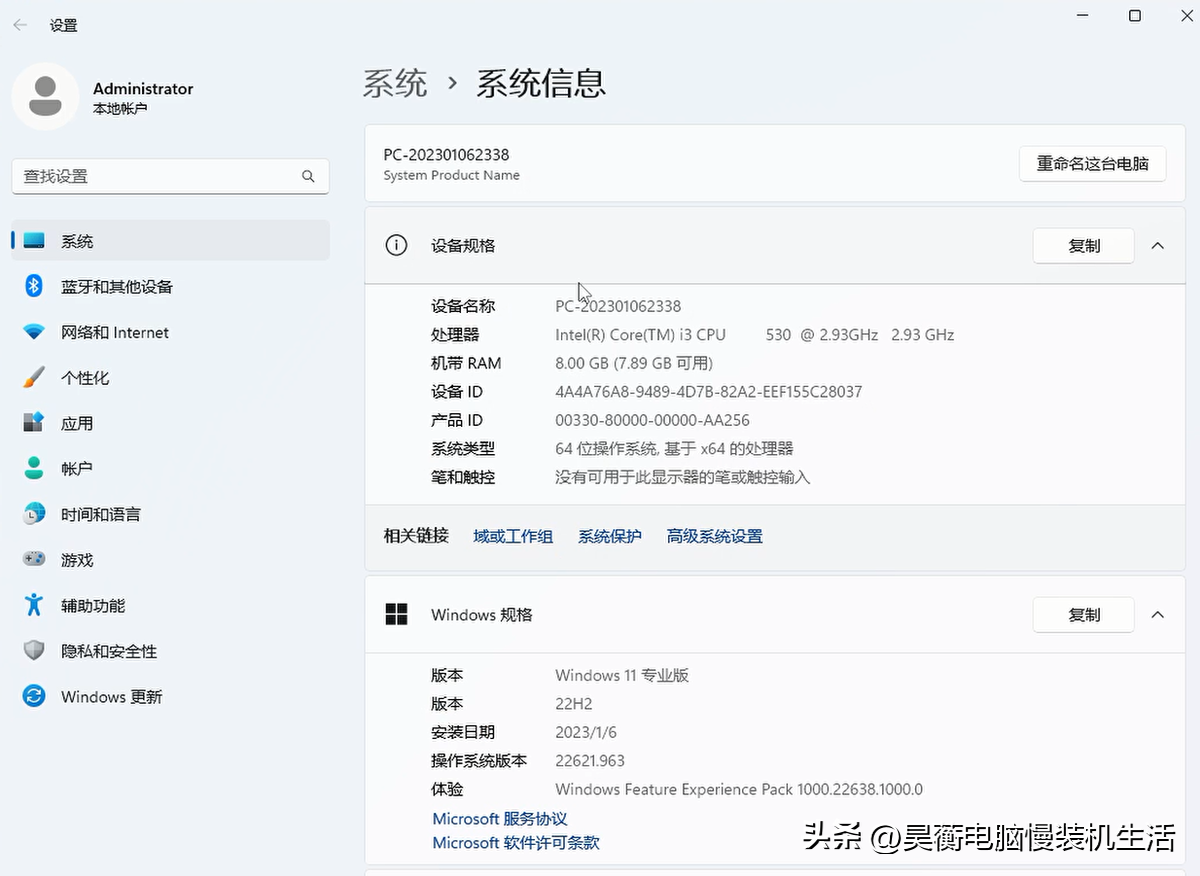Image resolution: width=1200 pixels, height=876 pixels.
Task: Select the device ID value 4A4A76A8-9489
Action: pyautogui.click(x=709, y=392)
